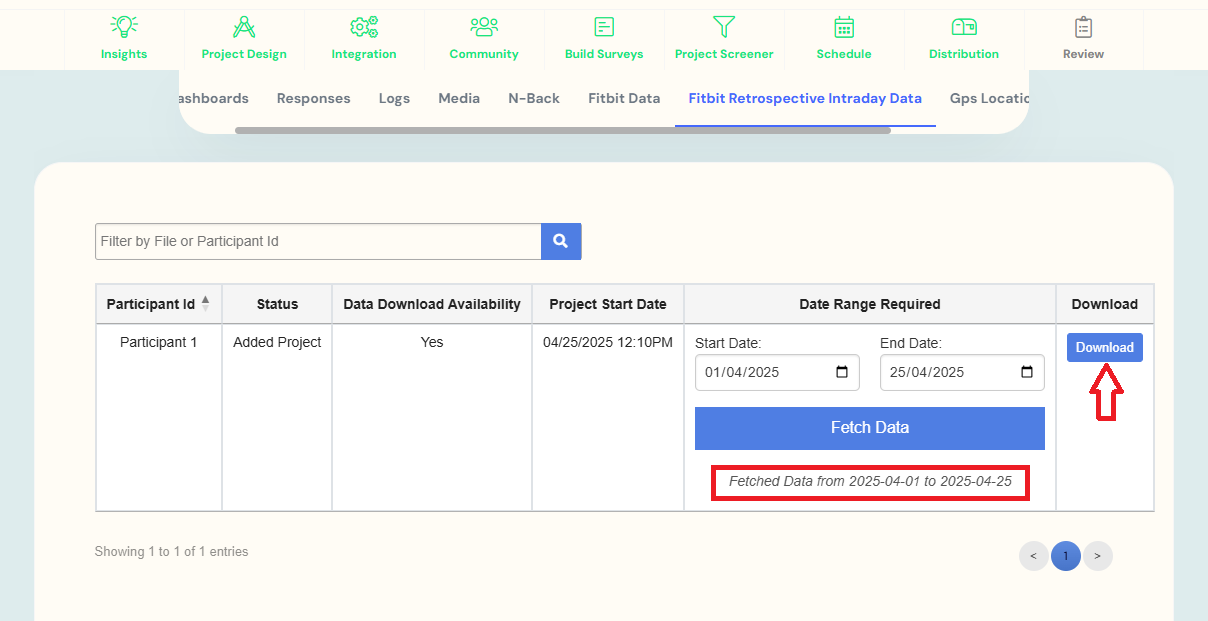The image size is (1208, 621).
Task: Click the Status column header
Action: (x=277, y=304)
